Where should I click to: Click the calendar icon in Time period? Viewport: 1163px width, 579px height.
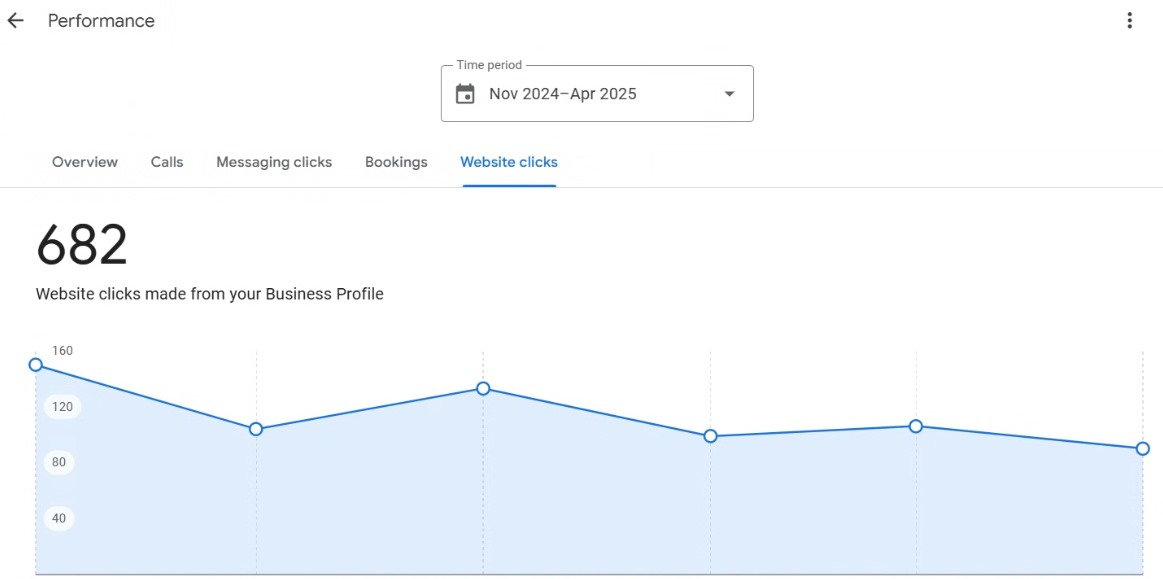pyautogui.click(x=465, y=93)
